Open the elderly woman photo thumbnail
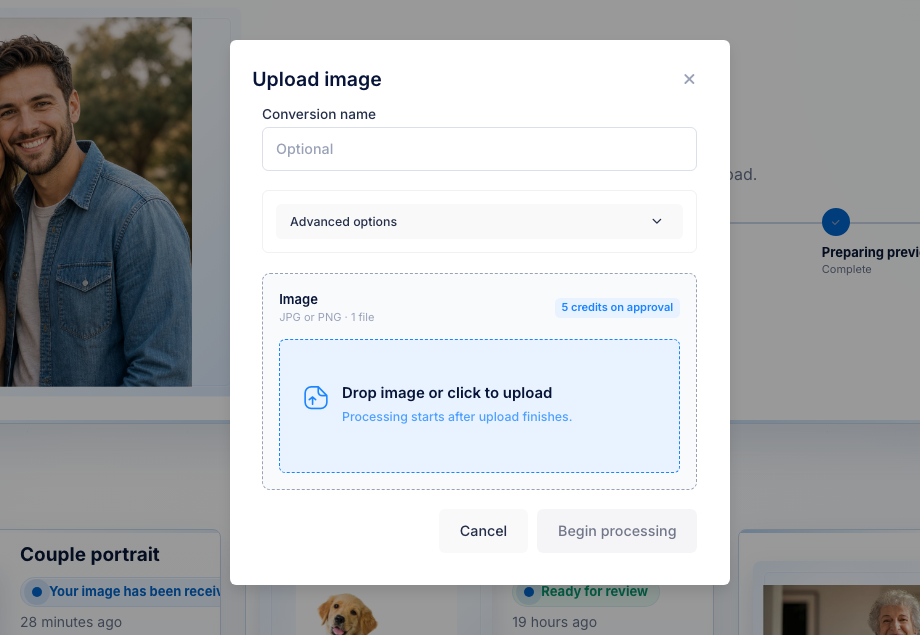Viewport: 920px width, 635px height. click(841, 610)
